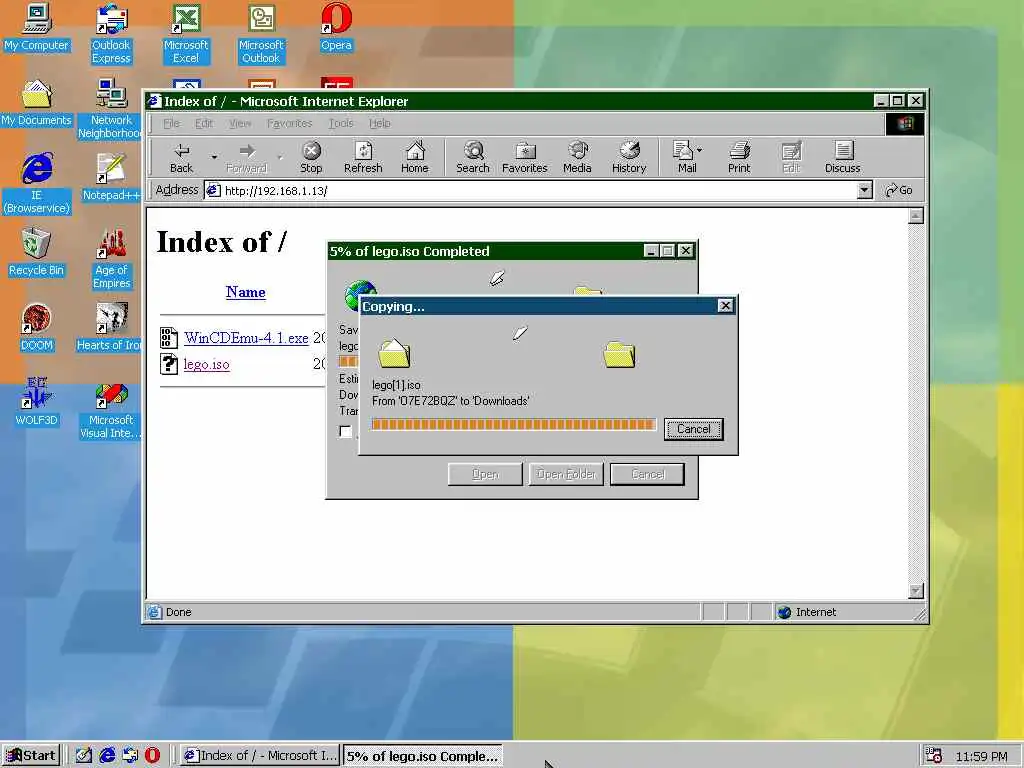The height and width of the screenshot is (768, 1024).
Task: Expand the address bar dropdown arrow
Action: (x=864, y=190)
